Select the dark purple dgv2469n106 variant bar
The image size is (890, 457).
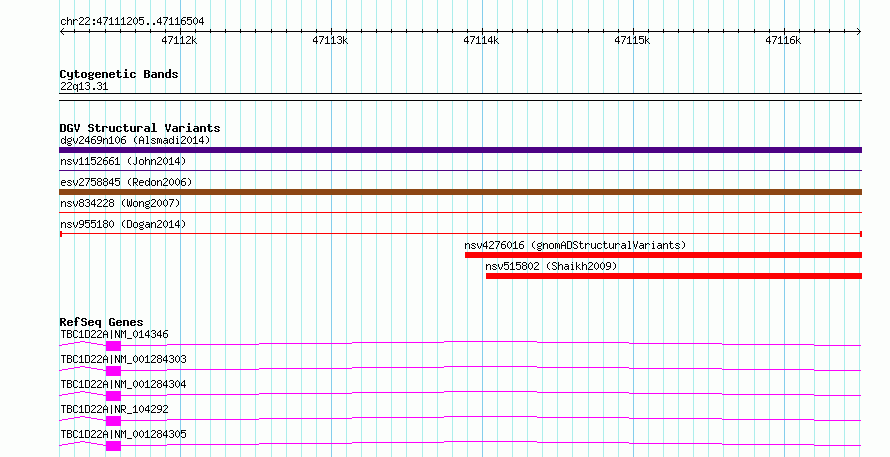[460, 150]
